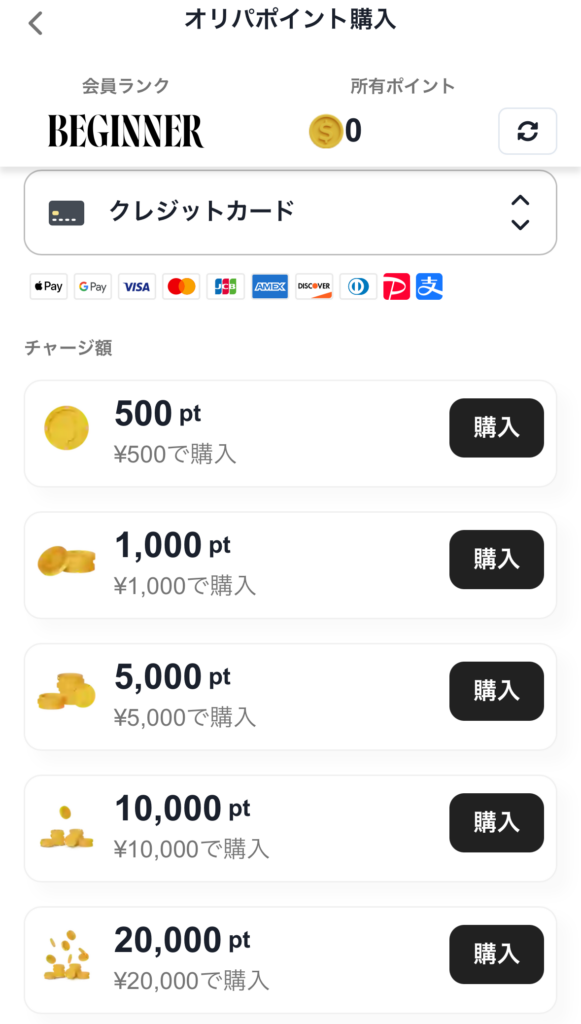This screenshot has height=1024, width=581.
Task: Tap 購入 next to 10,000 pt
Action: pos(496,823)
